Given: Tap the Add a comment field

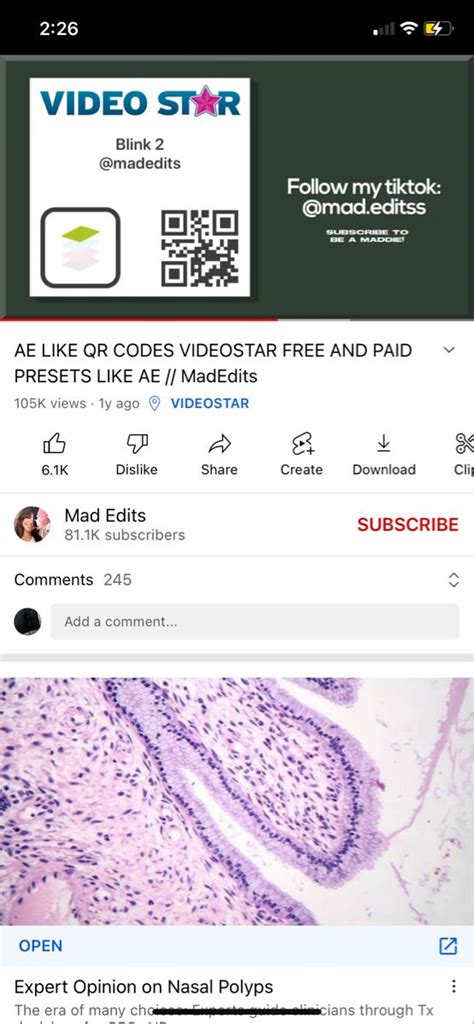Looking at the screenshot, I should tap(255, 622).
